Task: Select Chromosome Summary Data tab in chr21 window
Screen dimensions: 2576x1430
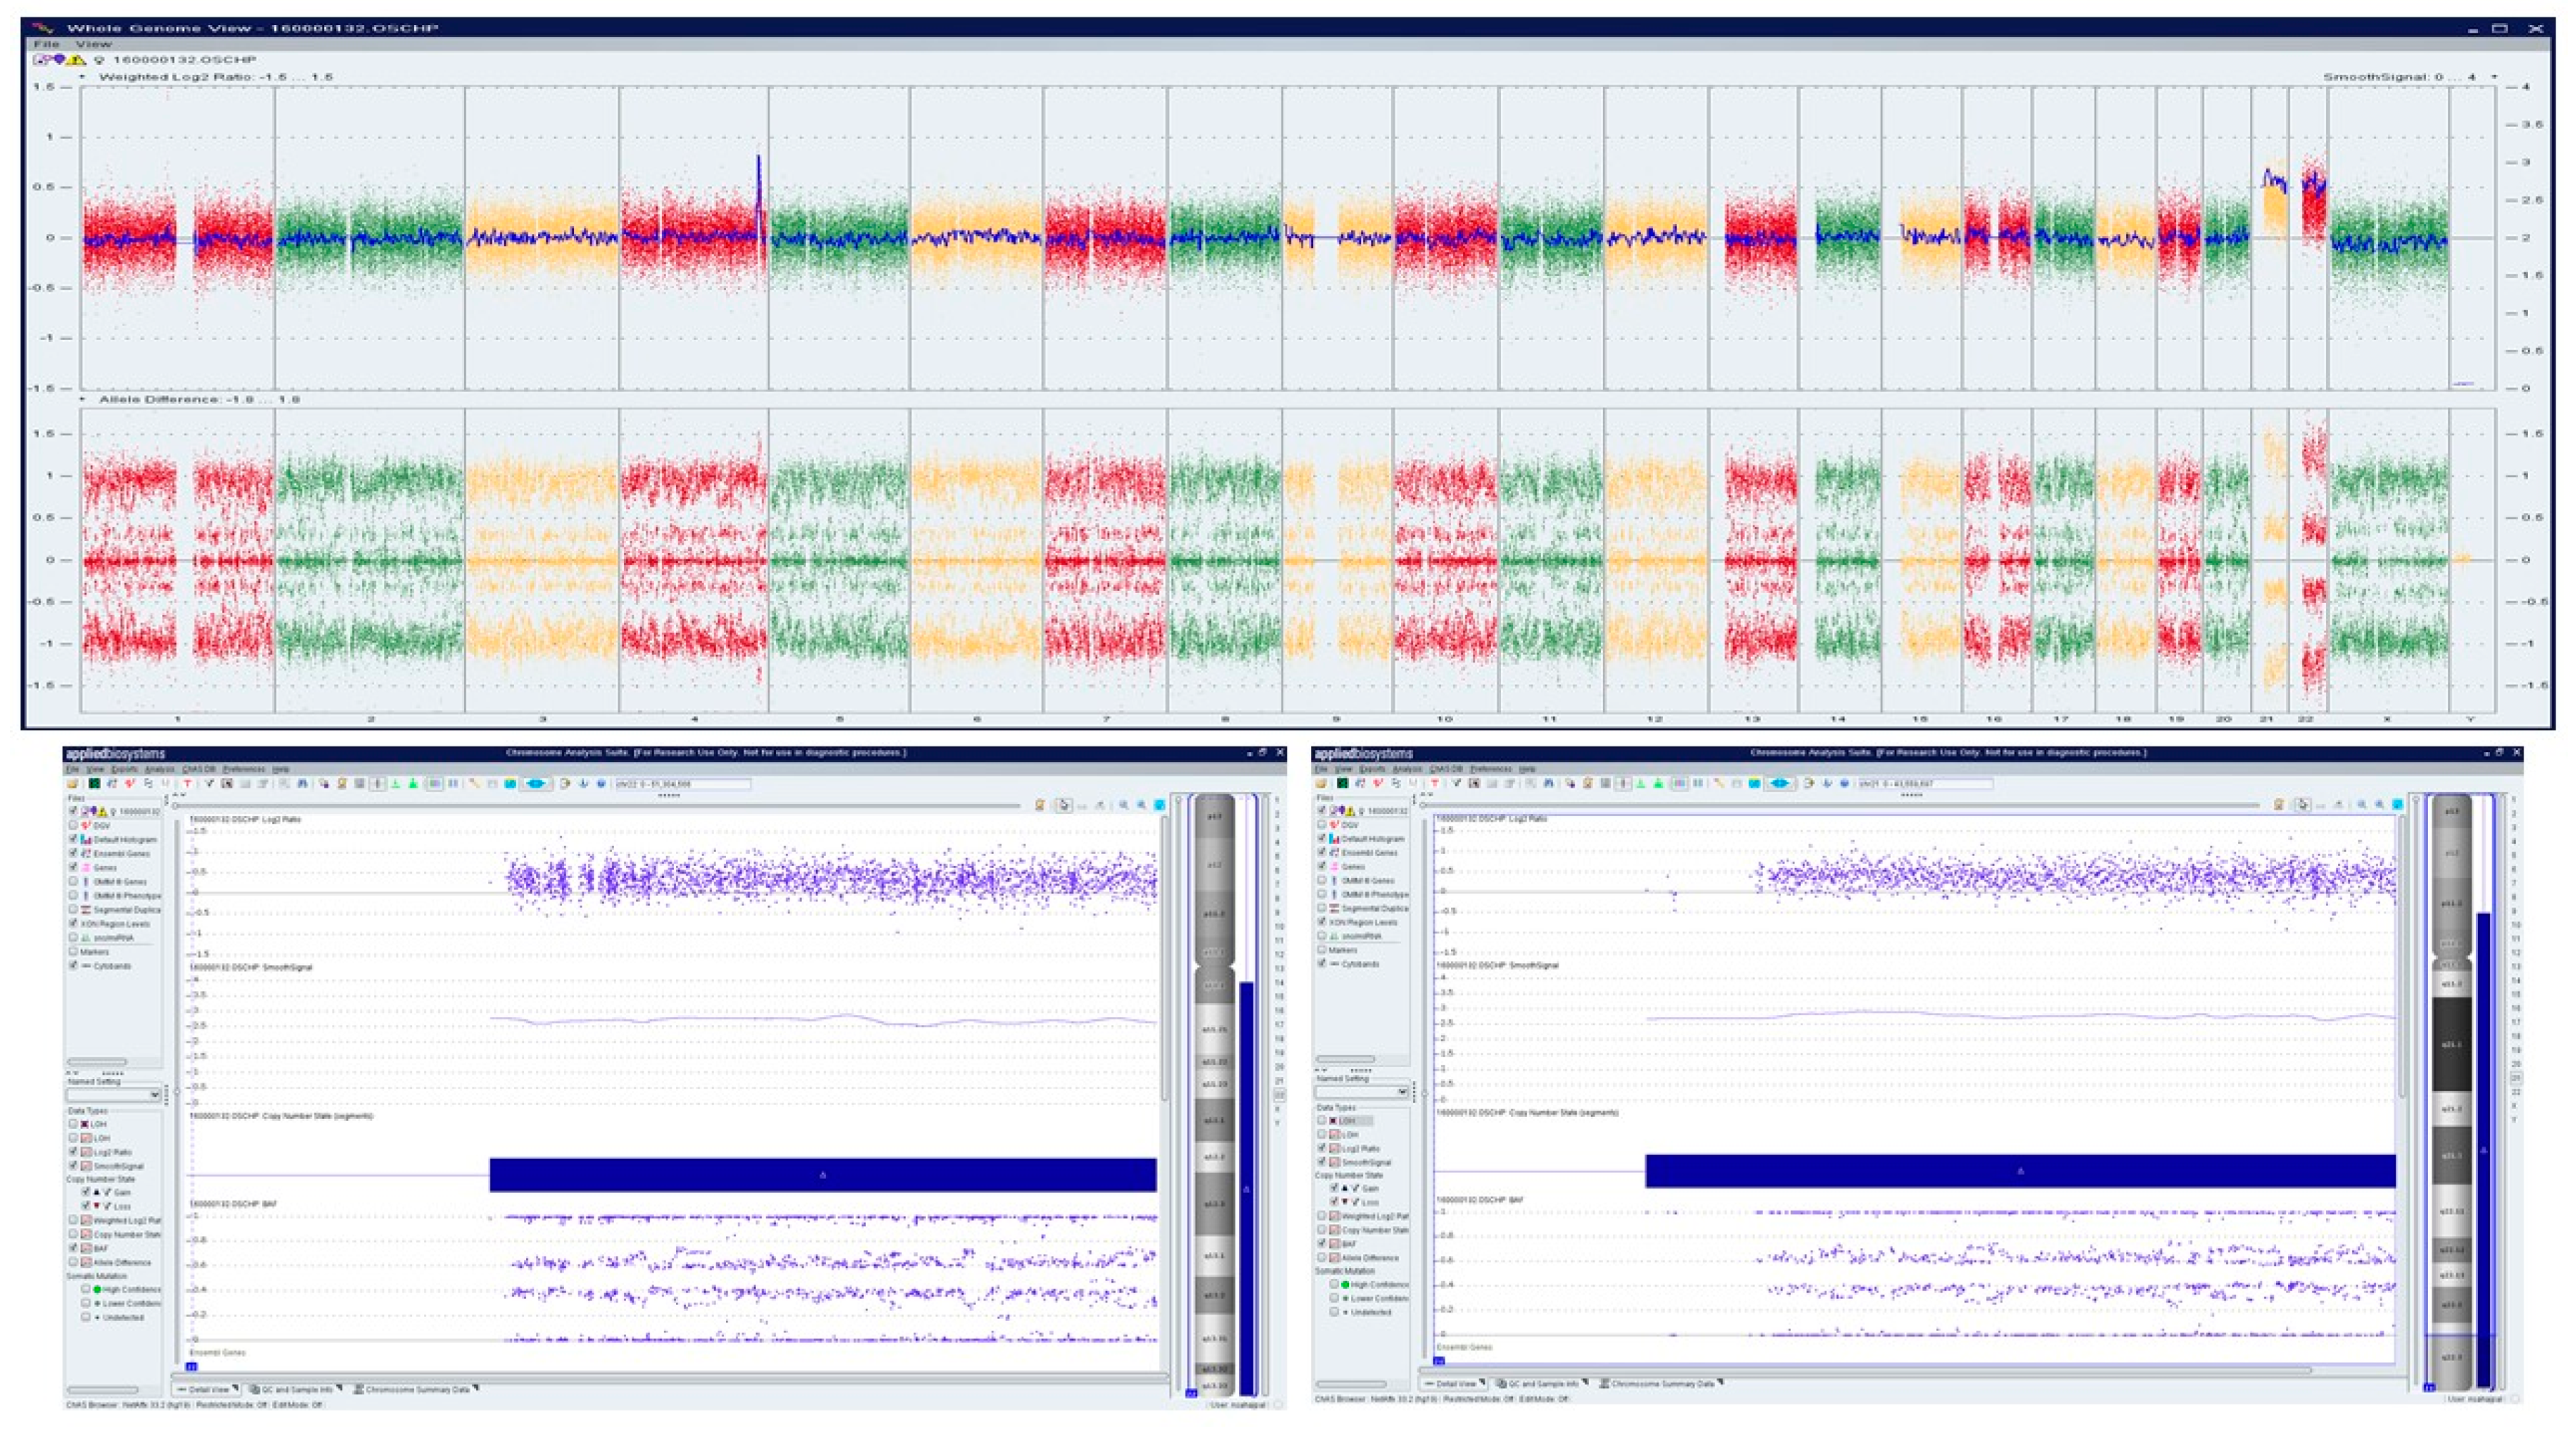Action: pos(1661,1384)
